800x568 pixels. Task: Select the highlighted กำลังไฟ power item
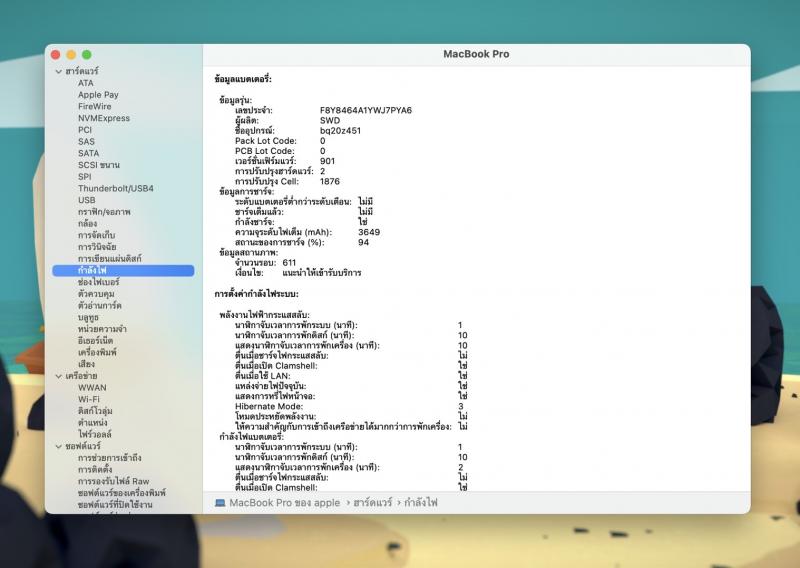(x=93, y=271)
